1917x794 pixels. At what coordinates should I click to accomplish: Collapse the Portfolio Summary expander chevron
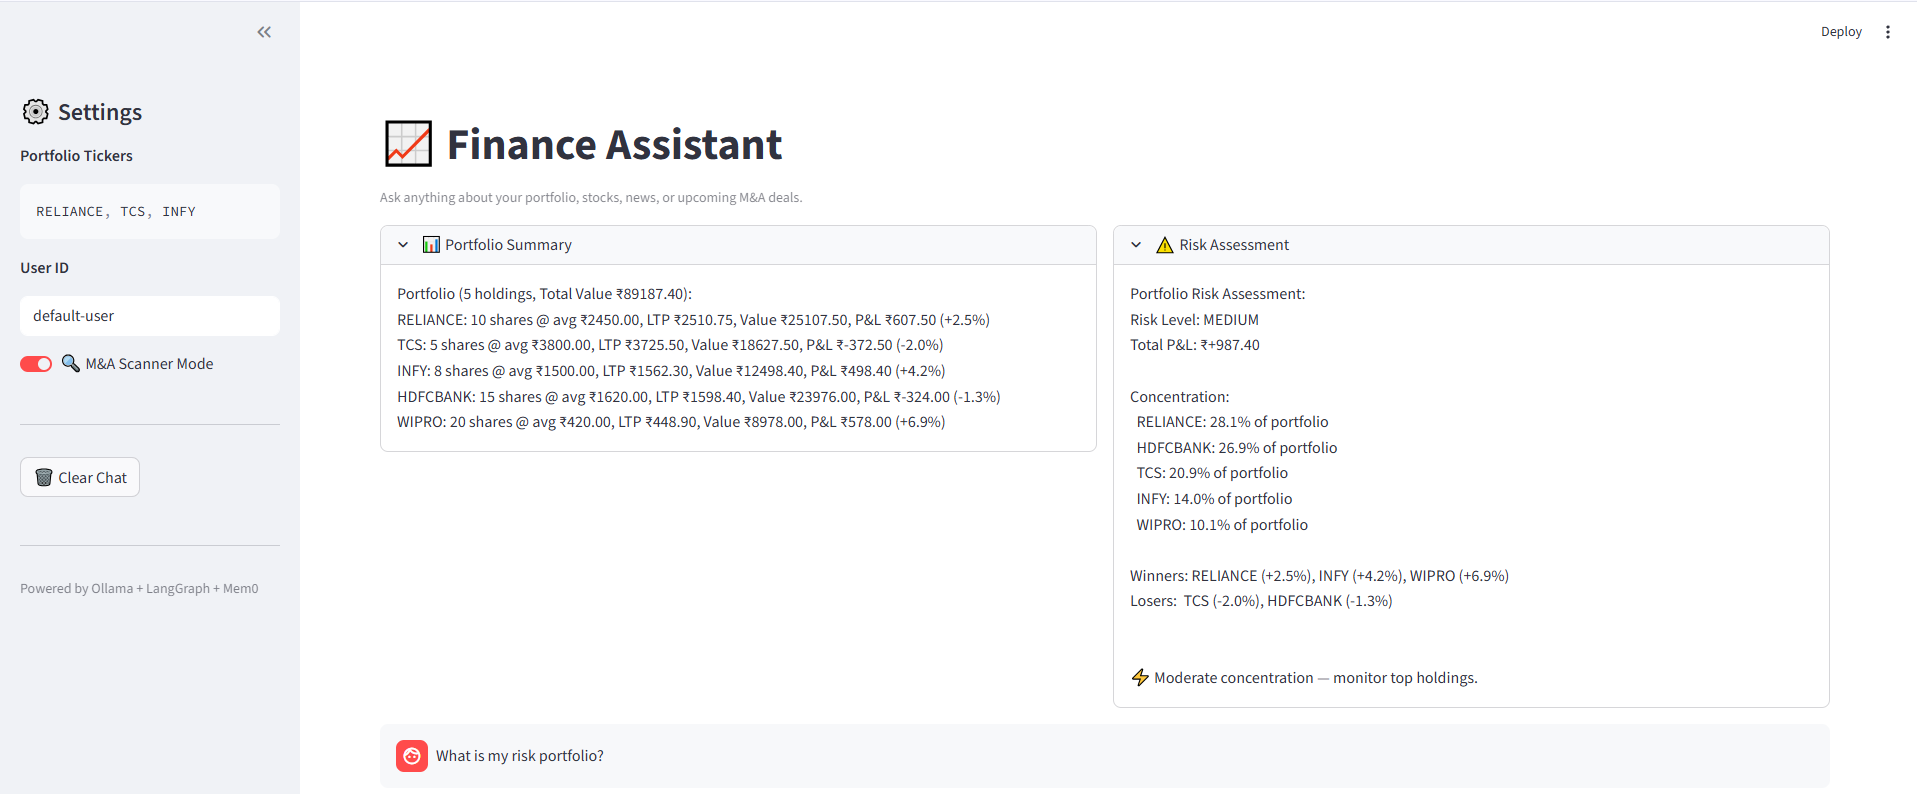click(403, 245)
